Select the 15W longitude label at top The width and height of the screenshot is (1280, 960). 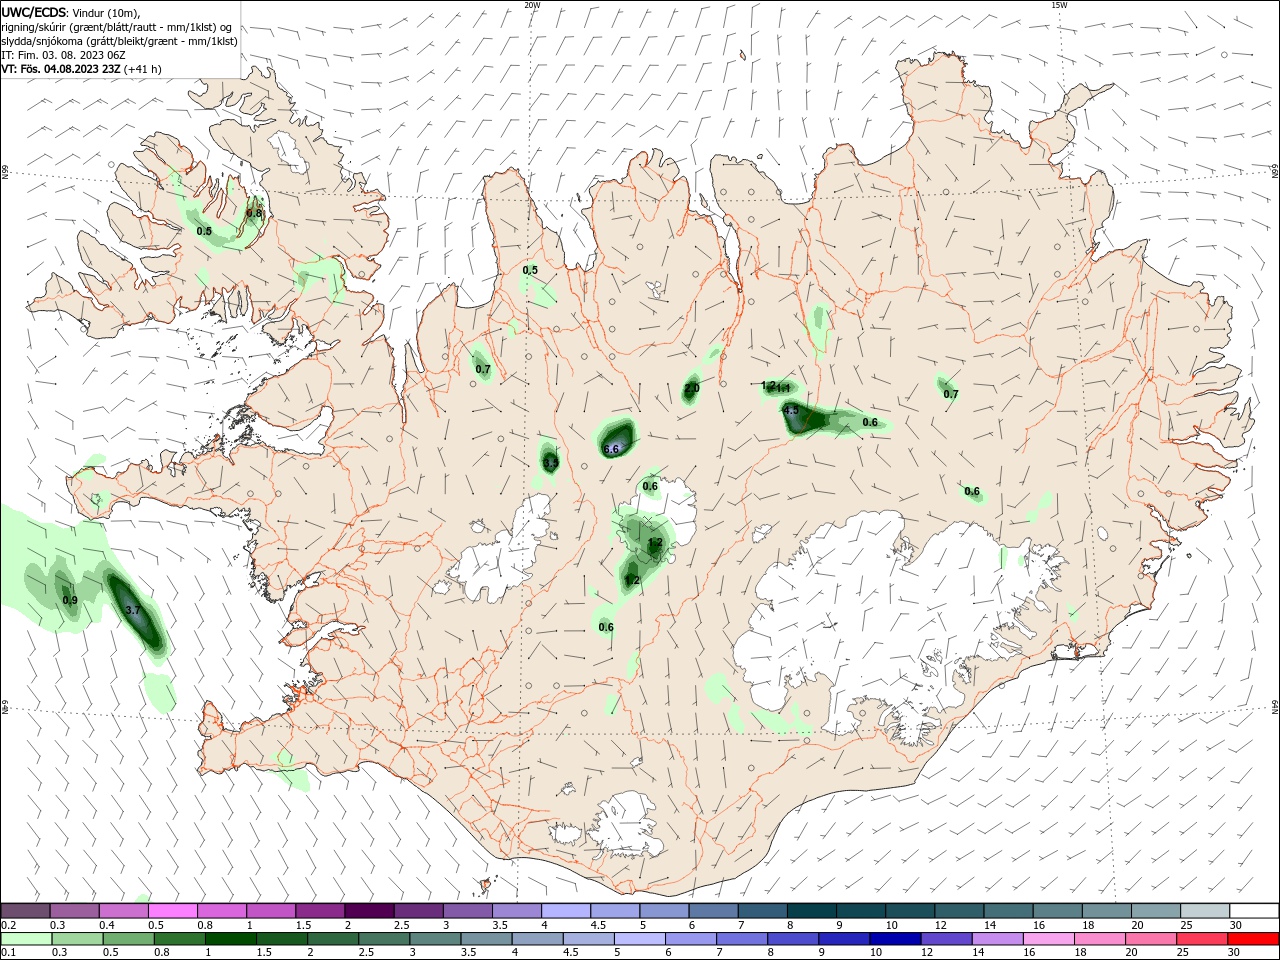1059,5
